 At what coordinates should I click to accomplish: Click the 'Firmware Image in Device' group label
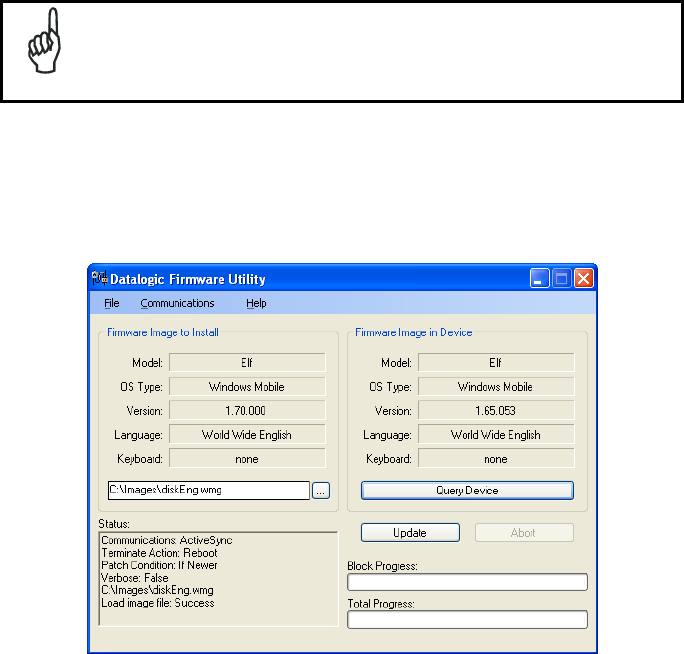pyautogui.click(x=414, y=332)
